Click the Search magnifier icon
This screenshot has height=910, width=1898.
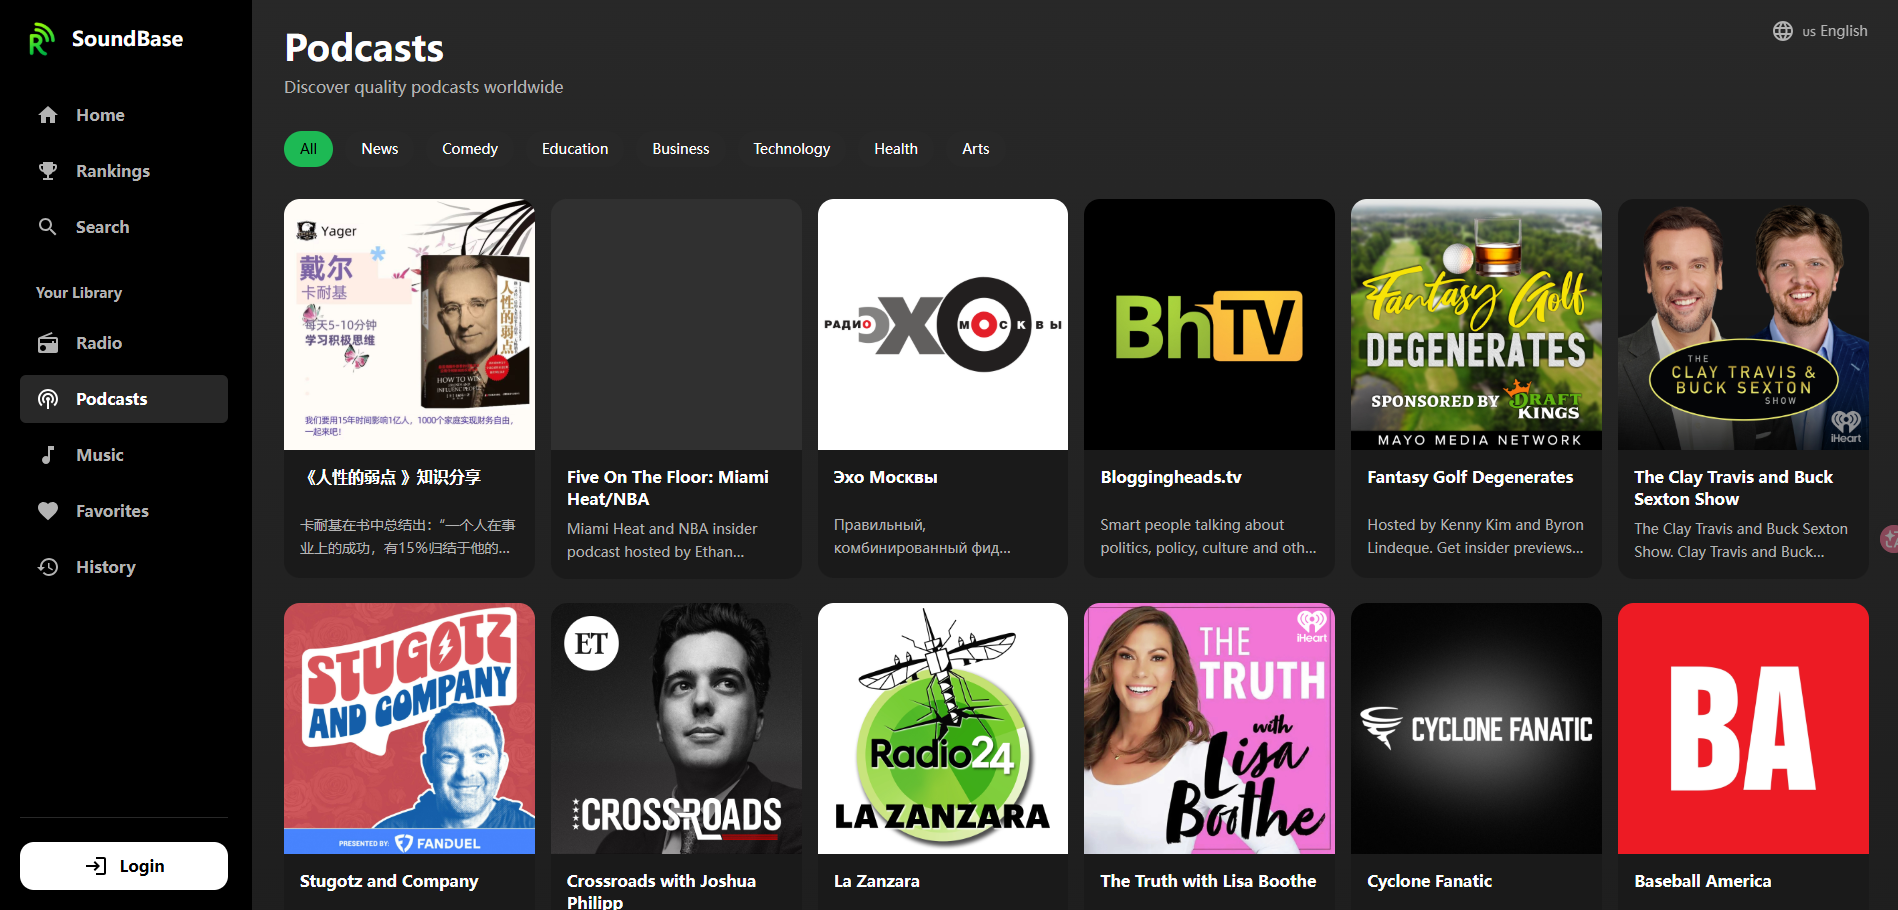click(x=48, y=227)
